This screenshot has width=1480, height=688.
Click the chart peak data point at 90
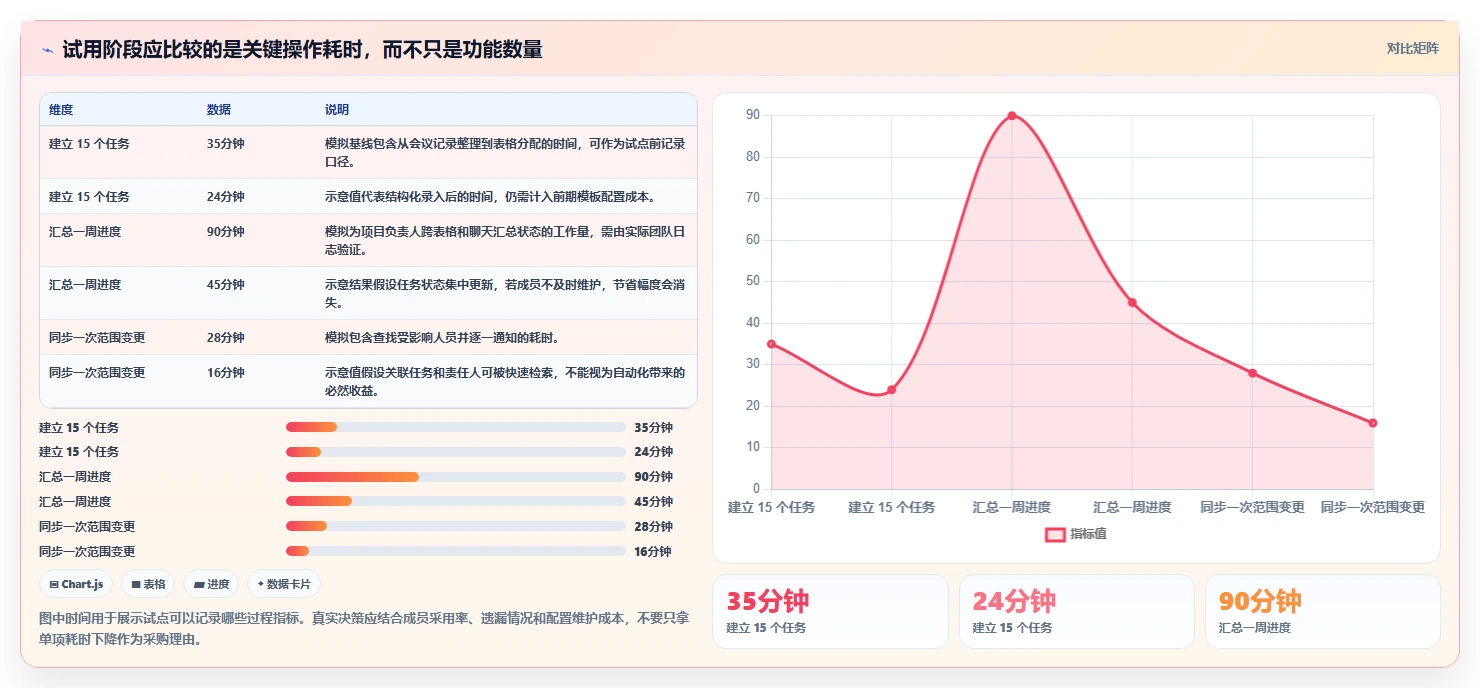(1012, 116)
